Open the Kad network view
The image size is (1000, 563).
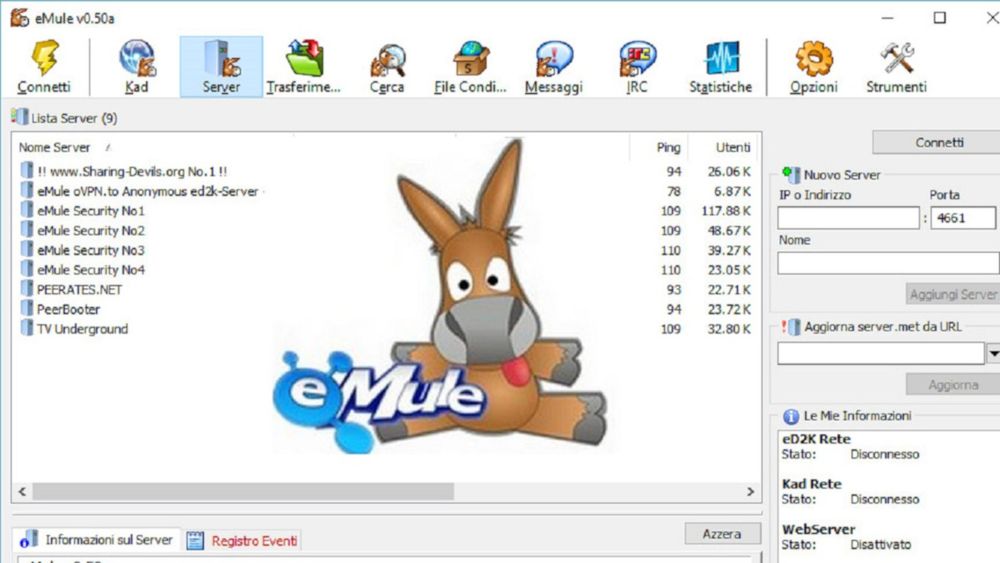[136, 66]
